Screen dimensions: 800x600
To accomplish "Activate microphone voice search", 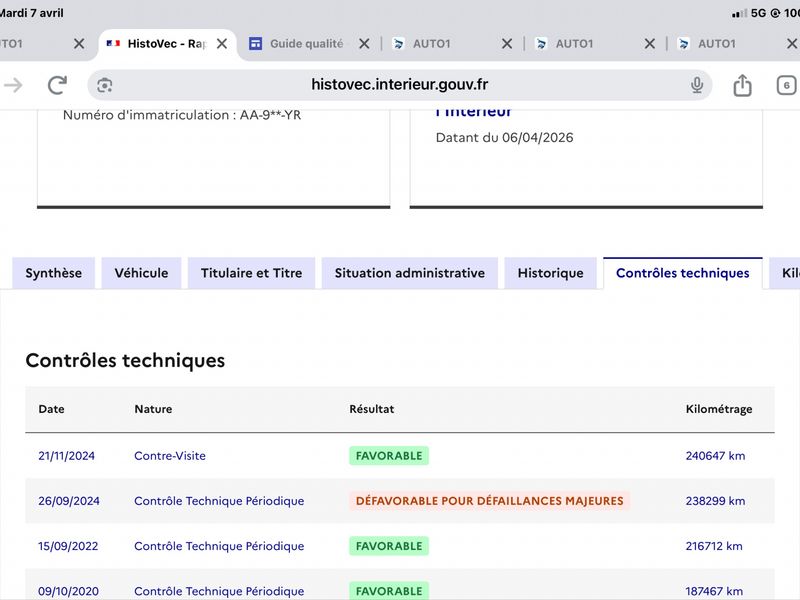I will (x=697, y=85).
